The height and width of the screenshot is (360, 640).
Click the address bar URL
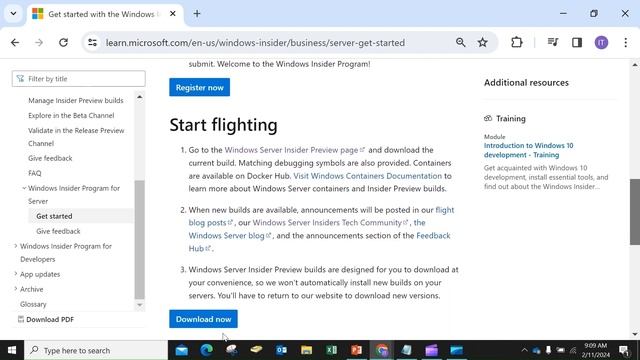(255, 42)
